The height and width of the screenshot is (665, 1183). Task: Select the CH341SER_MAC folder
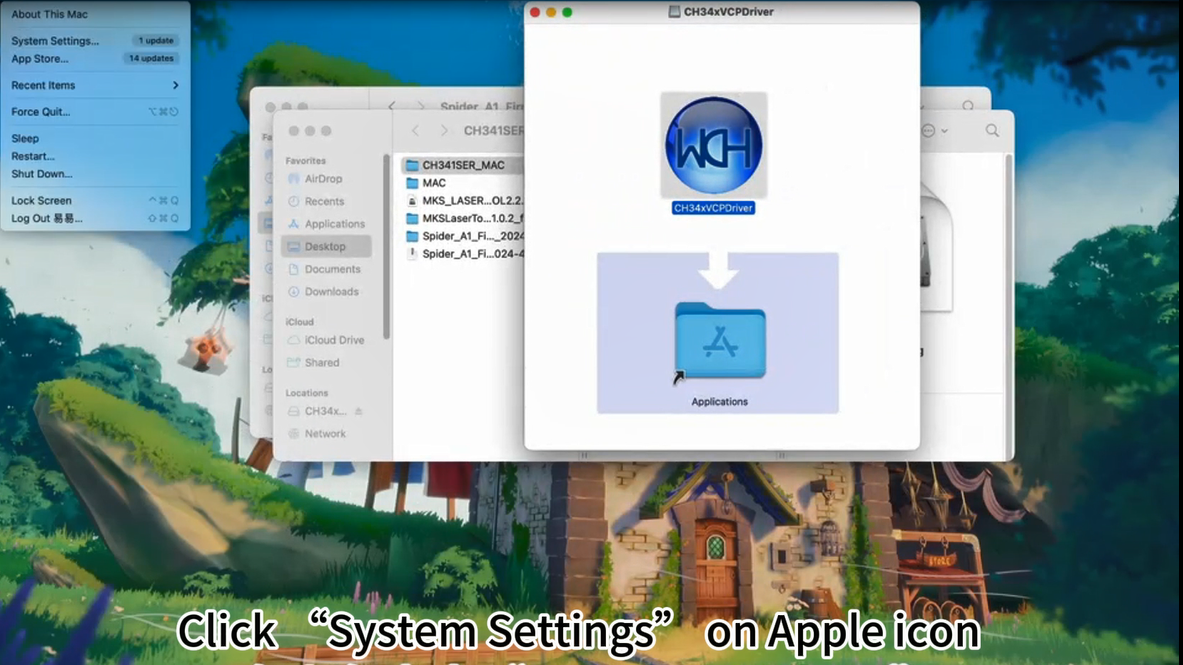(x=462, y=165)
